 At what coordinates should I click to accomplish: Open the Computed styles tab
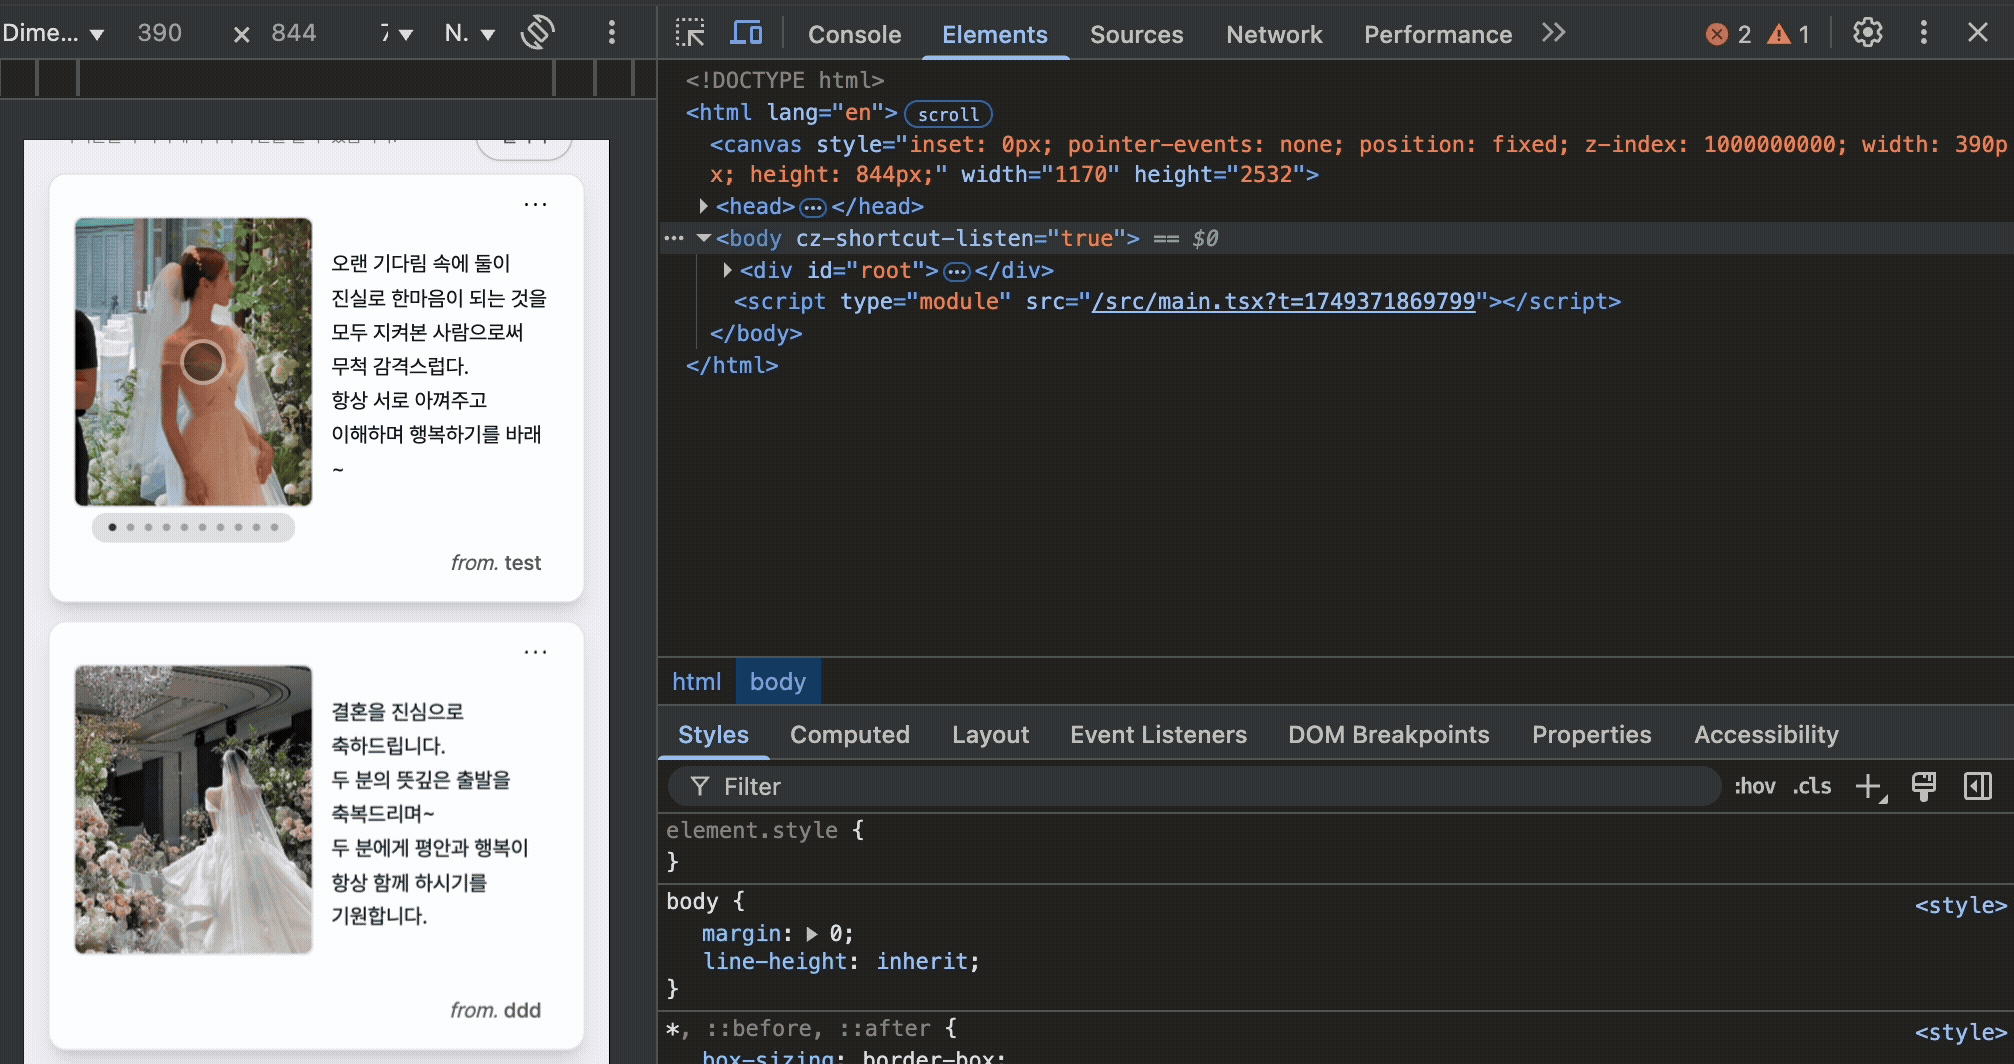point(849,735)
